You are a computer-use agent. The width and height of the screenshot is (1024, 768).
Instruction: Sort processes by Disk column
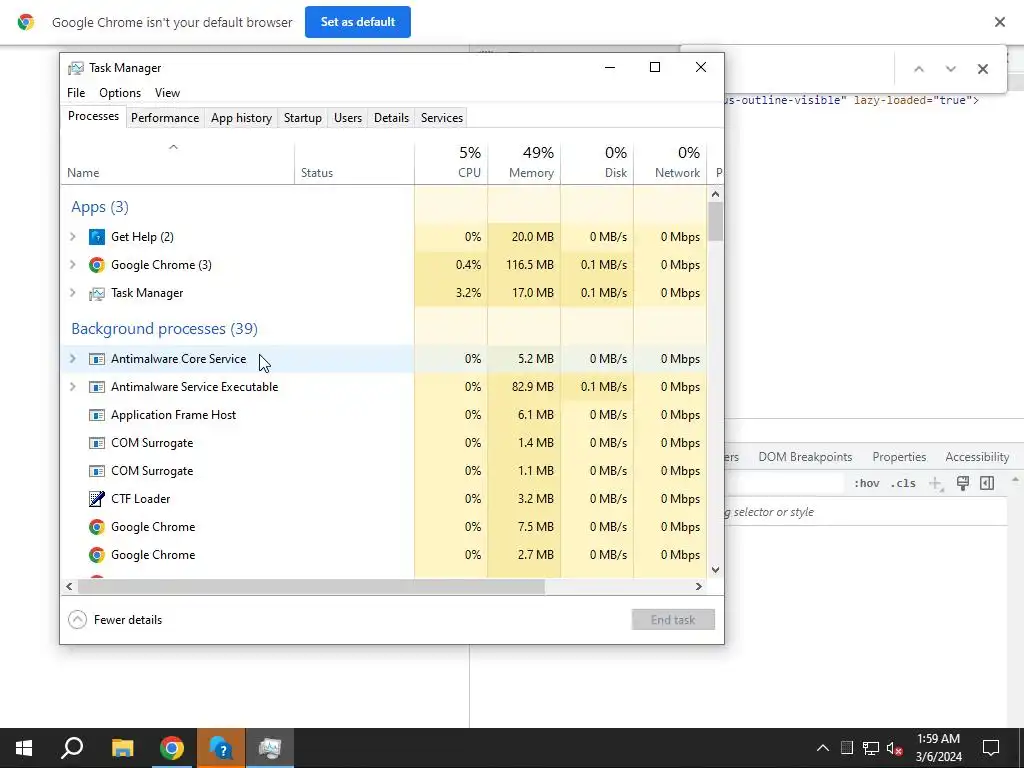pyautogui.click(x=597, y=163)
